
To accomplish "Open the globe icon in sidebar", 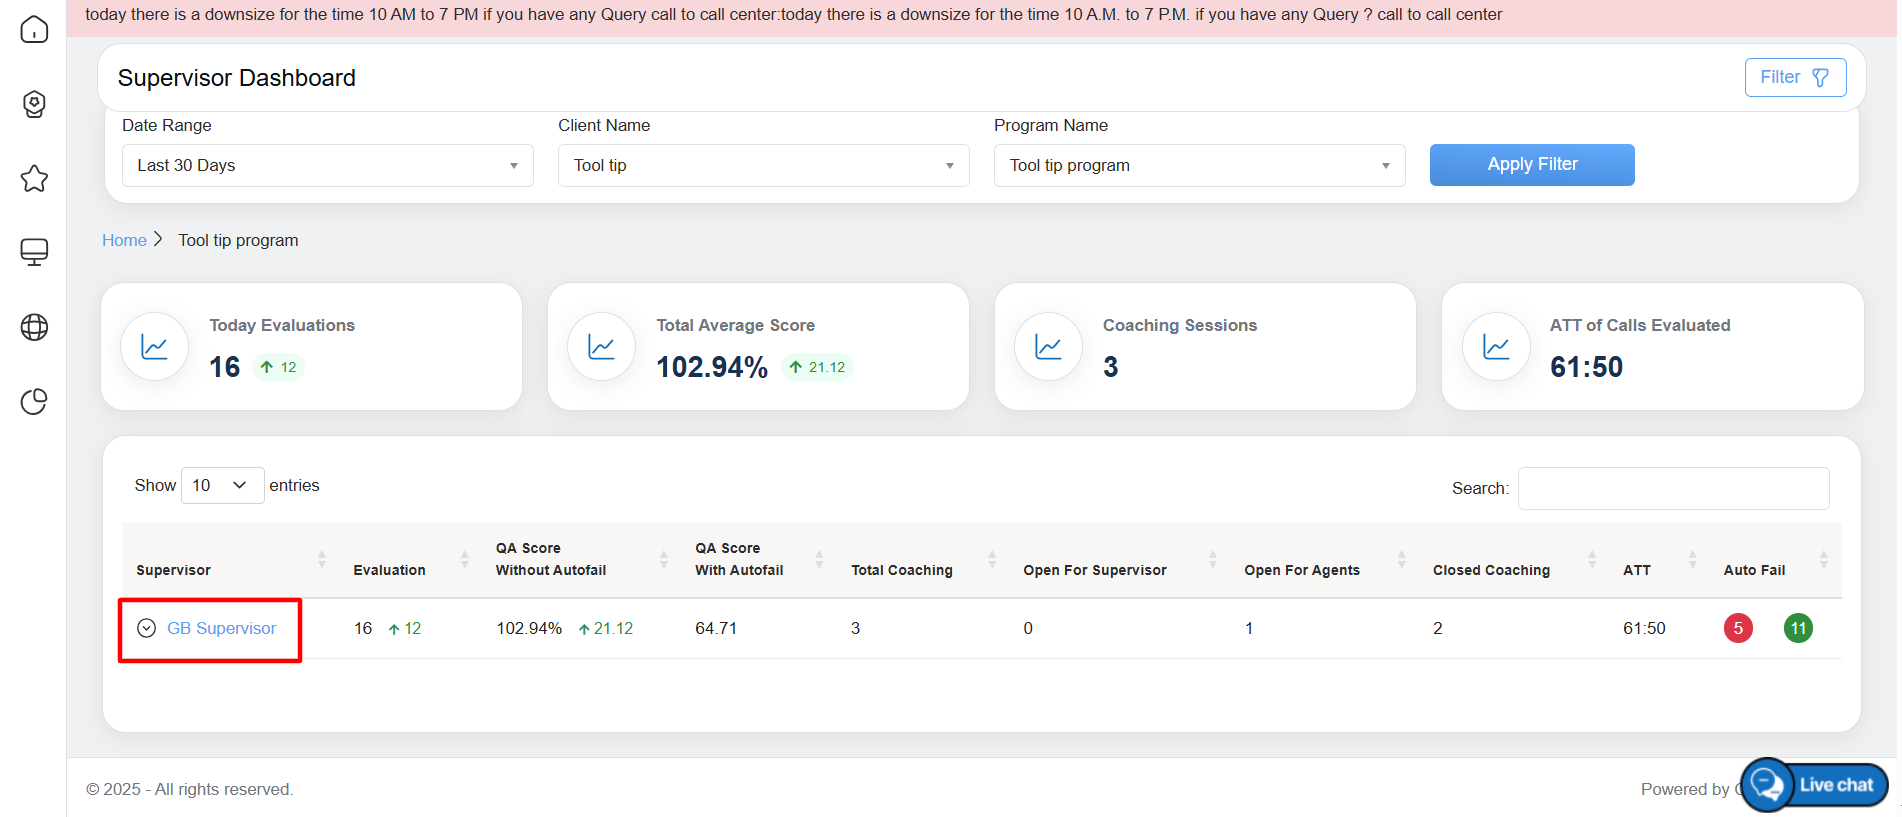I will coord(34,327).
